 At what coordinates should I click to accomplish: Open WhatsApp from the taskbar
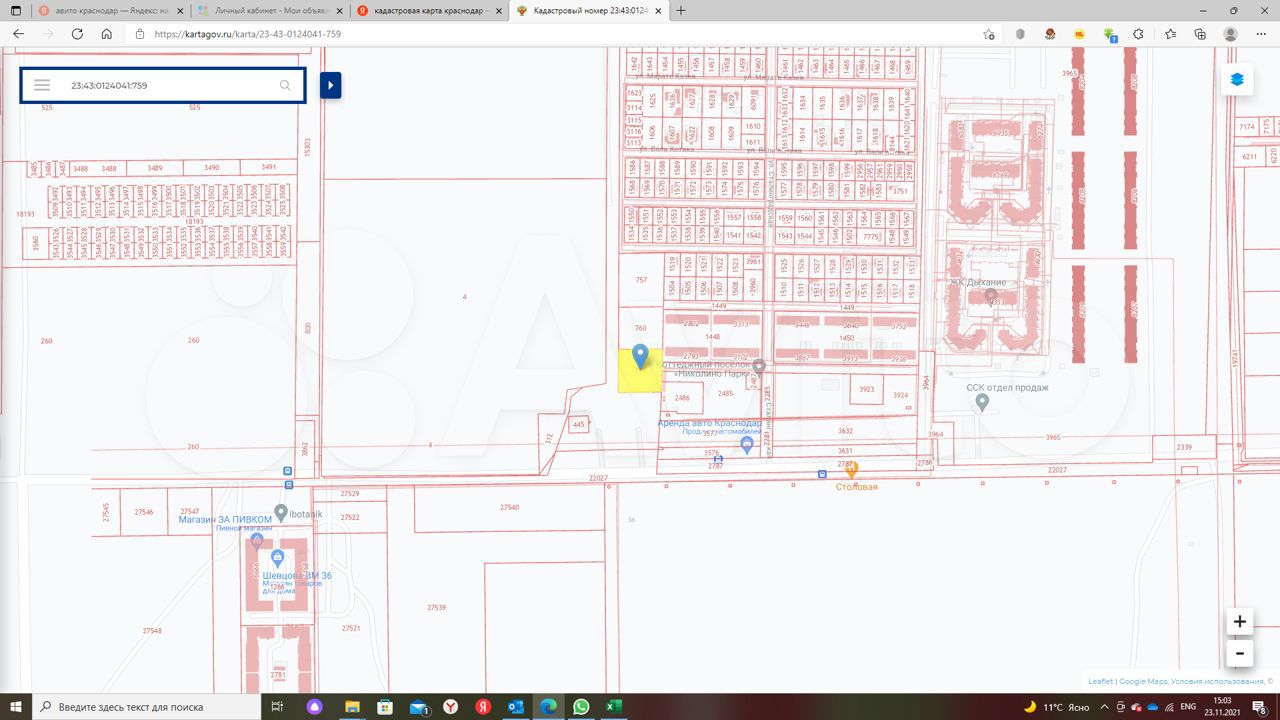pos(581,707)
